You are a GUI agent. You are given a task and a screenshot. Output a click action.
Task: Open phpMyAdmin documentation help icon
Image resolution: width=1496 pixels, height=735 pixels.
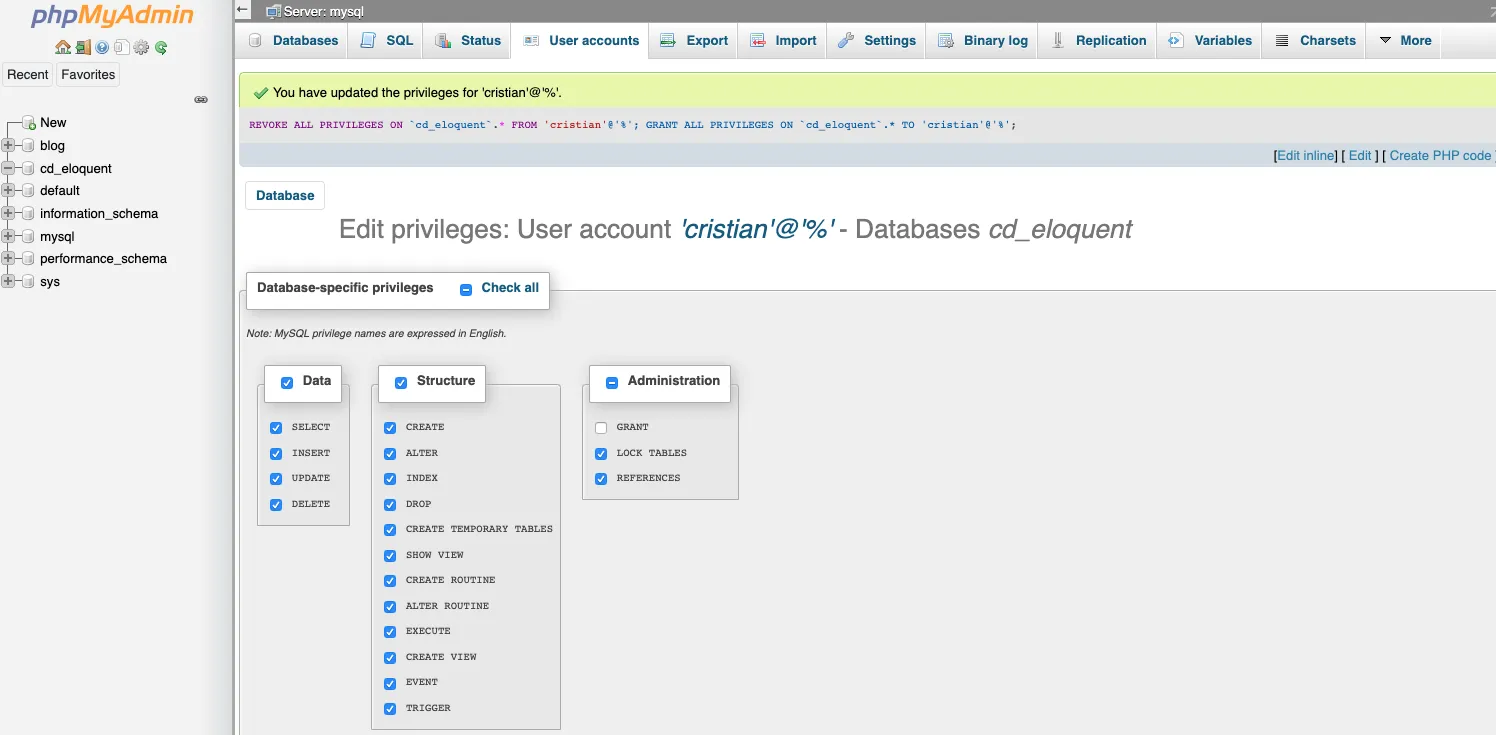[x=102, y=47]
